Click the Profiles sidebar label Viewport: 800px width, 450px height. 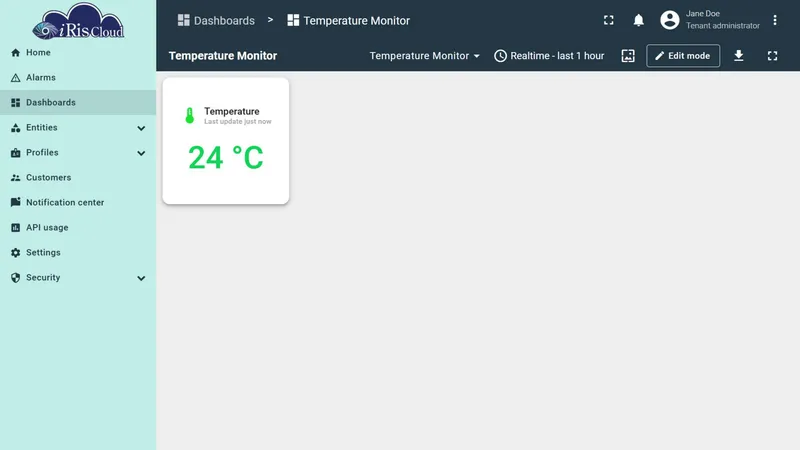pyautogui.click(x=42, y=153)
